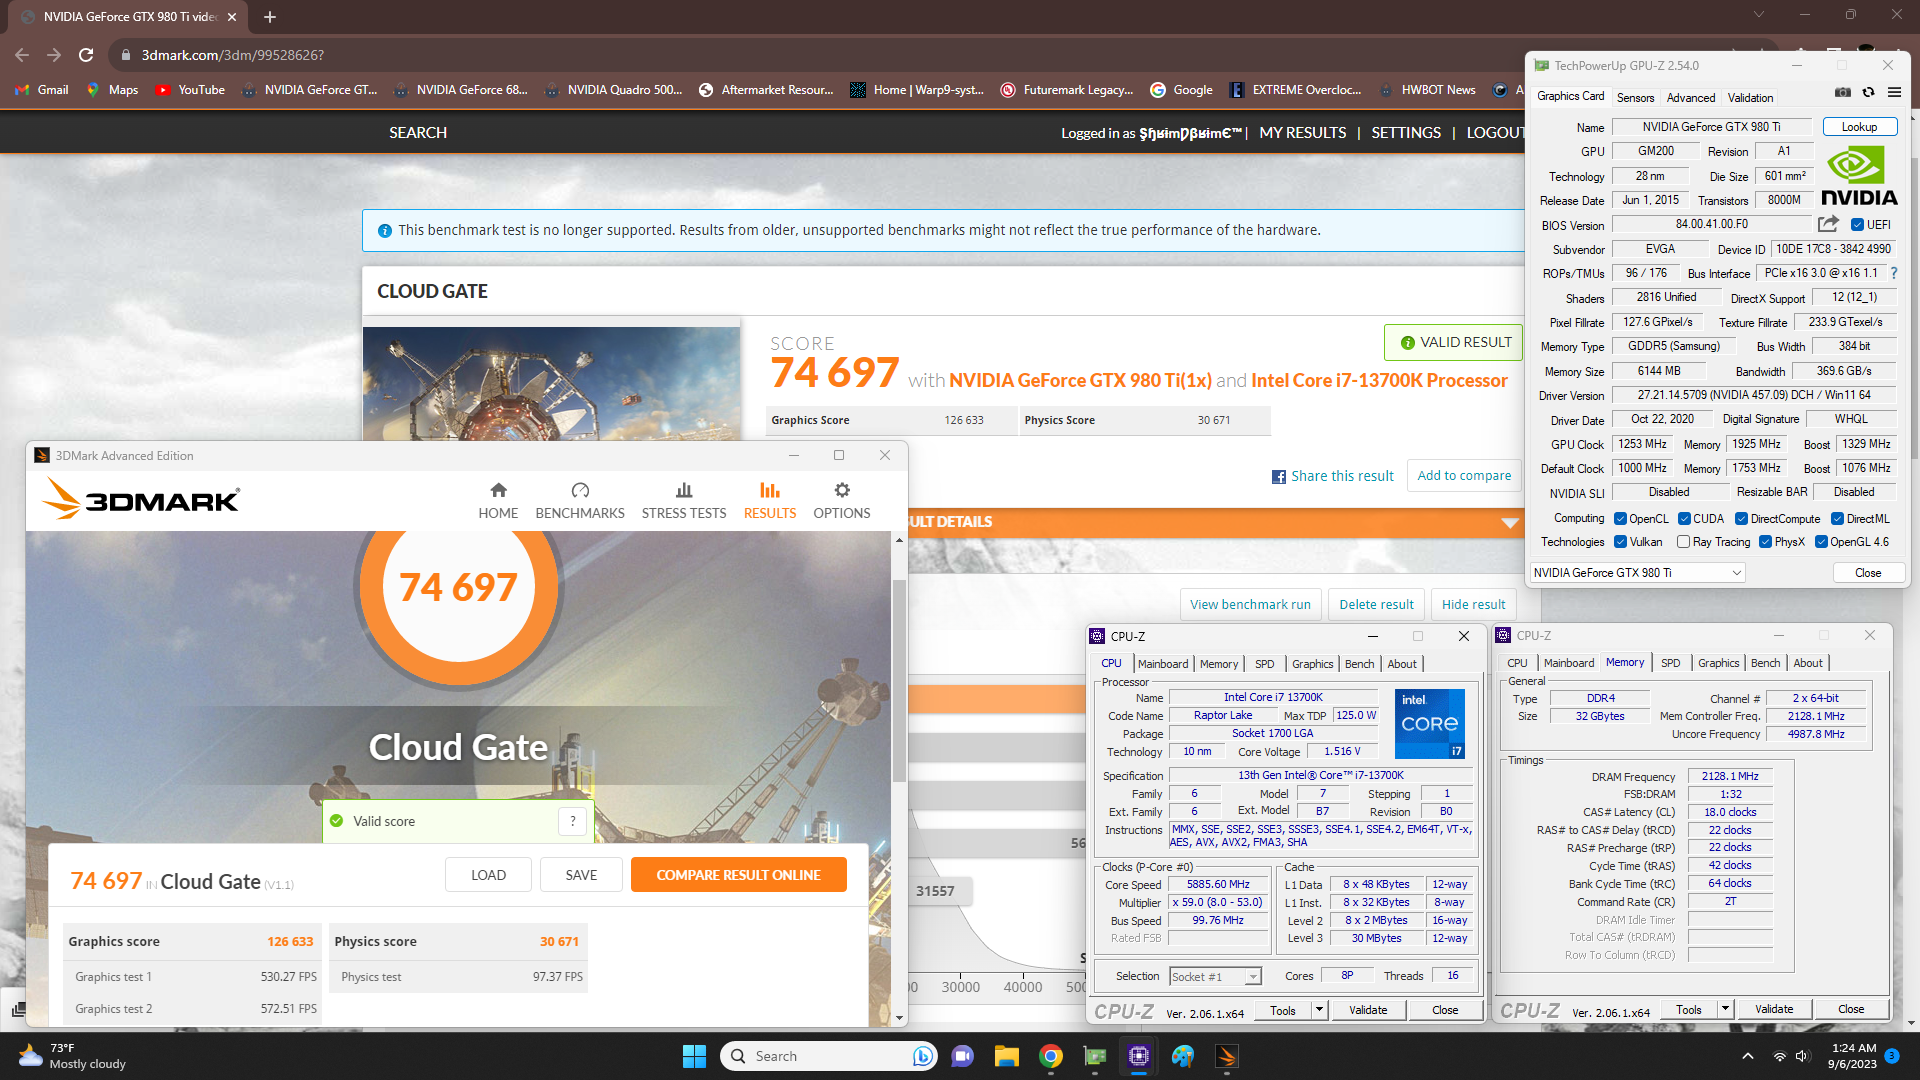Viewport: 1920px width, 1080px height.
Task: Open the GPU-Z taskbar icon
Action: point(1095,1056)
